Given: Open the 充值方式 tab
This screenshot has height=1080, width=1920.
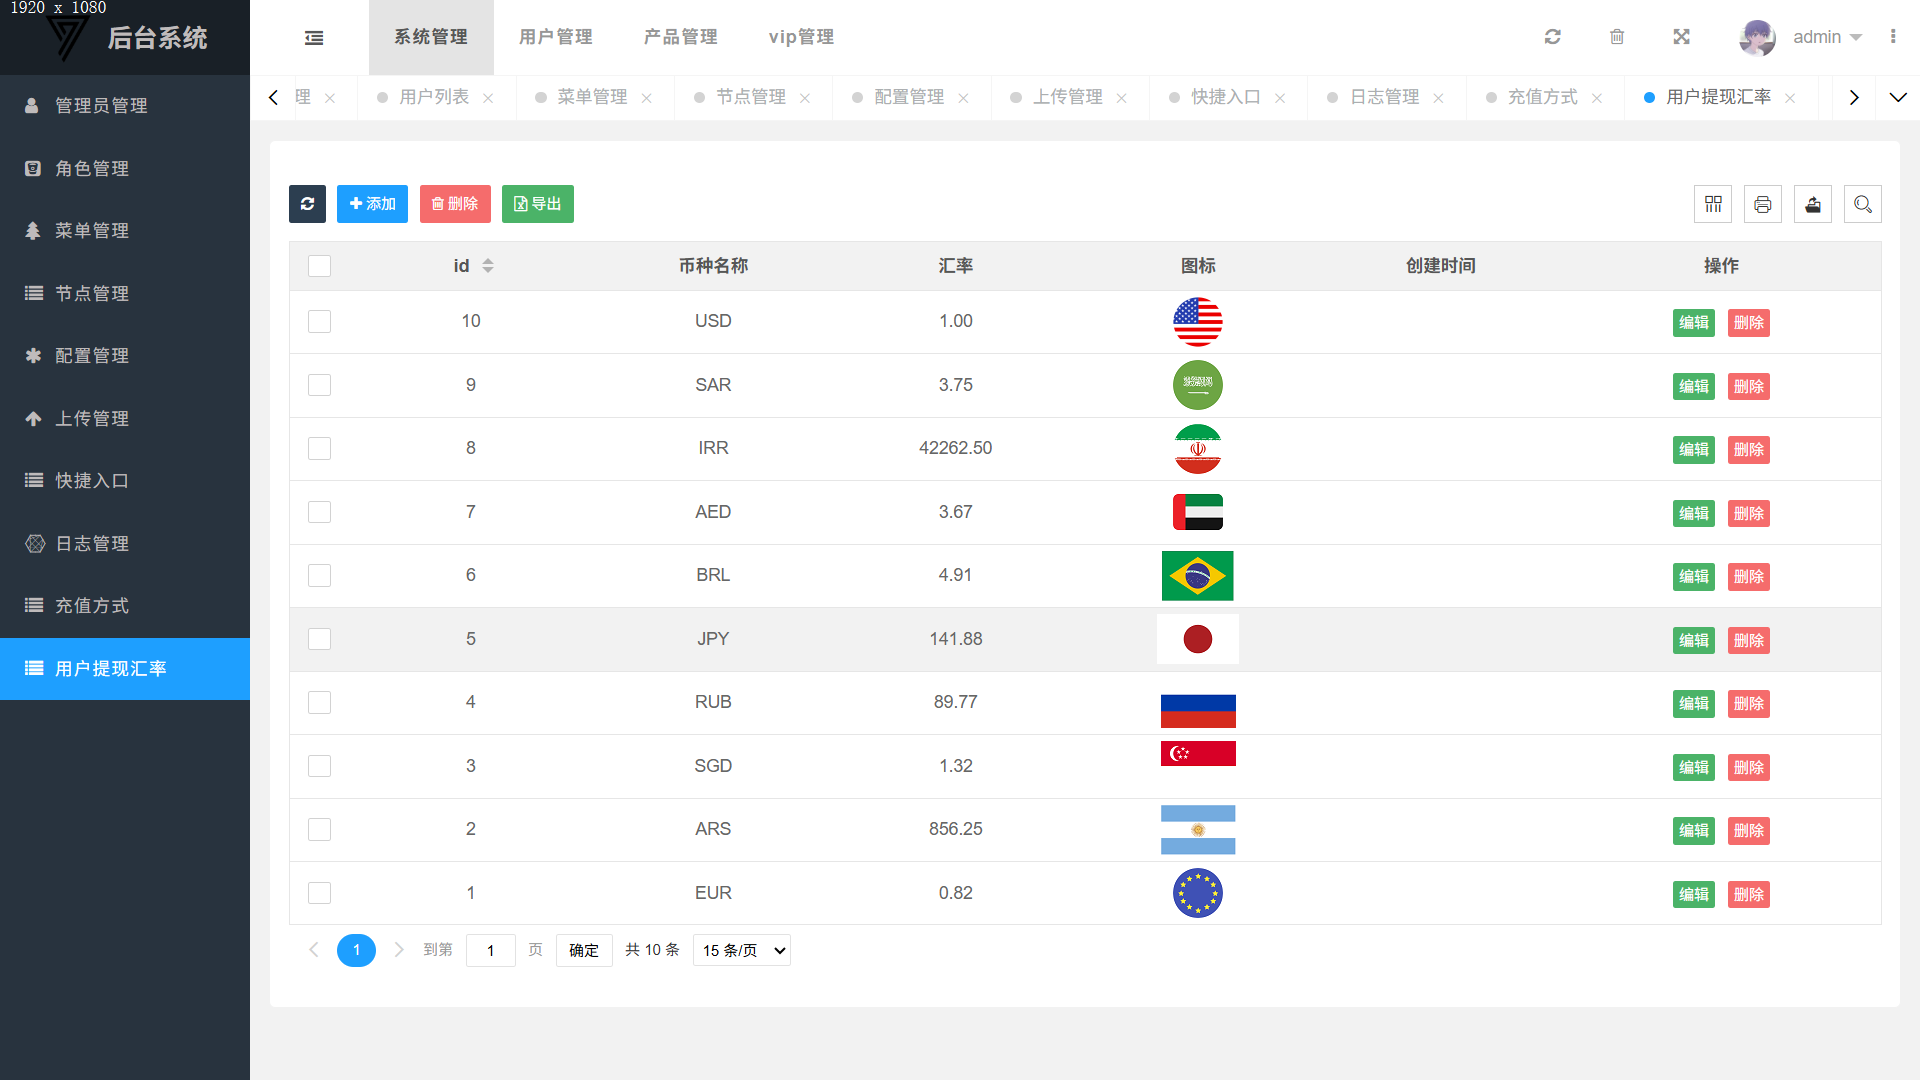Looking at the screenshot, I should pos(1542,97).
